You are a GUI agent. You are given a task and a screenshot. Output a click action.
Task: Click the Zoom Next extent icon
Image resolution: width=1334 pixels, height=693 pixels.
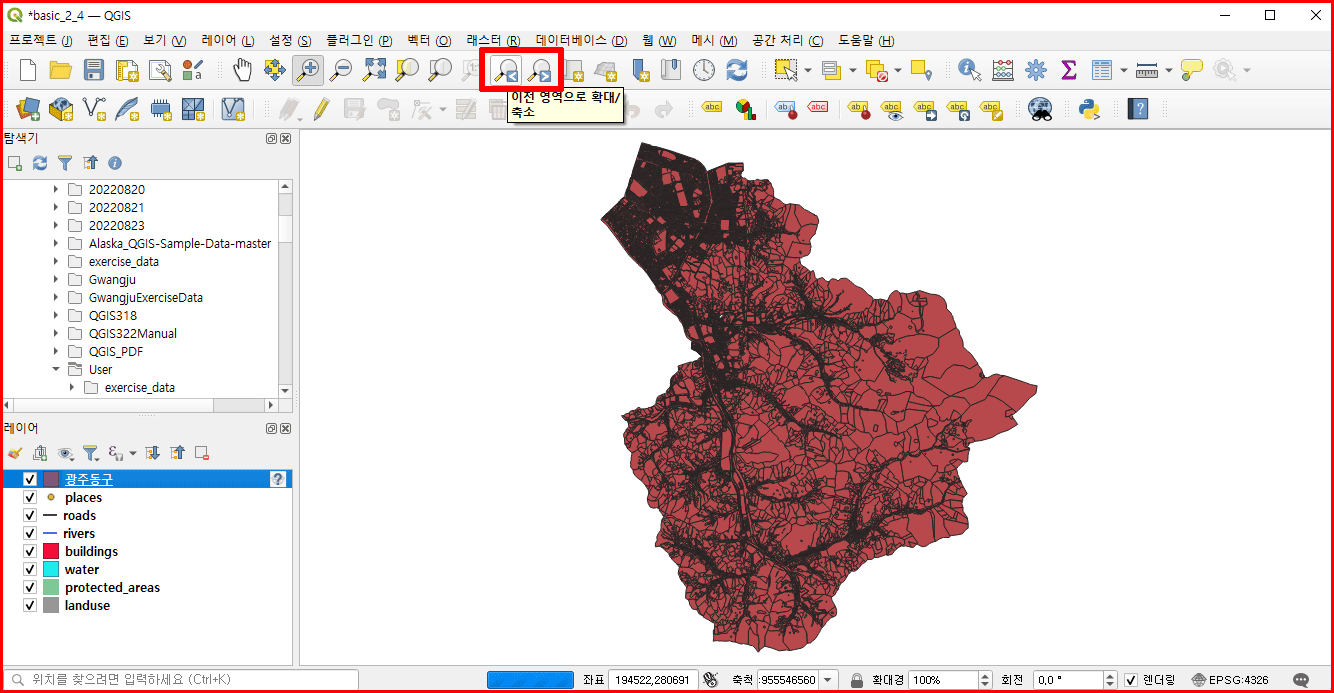click(x=540, y=70)
